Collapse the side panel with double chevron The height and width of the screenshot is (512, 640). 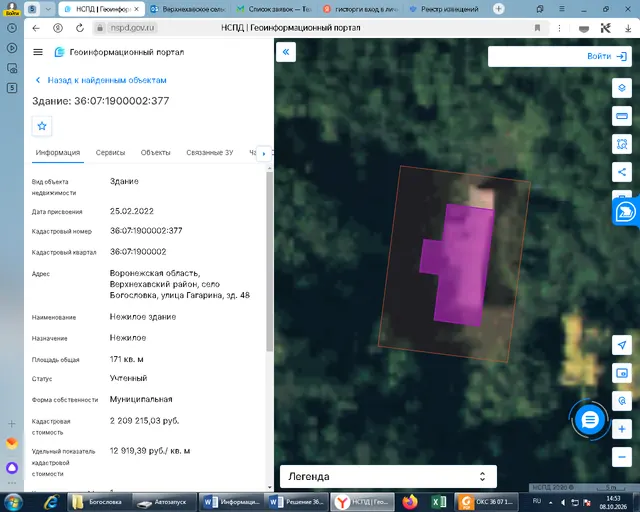coord(286,52)
